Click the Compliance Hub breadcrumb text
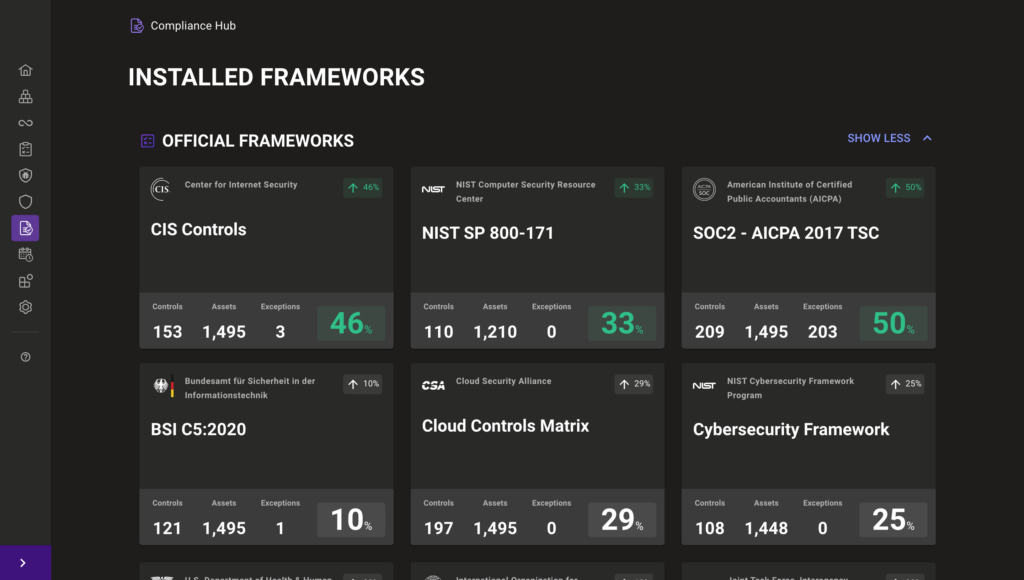This screenshot has width=1024, height=580. [x=193, y=25]
